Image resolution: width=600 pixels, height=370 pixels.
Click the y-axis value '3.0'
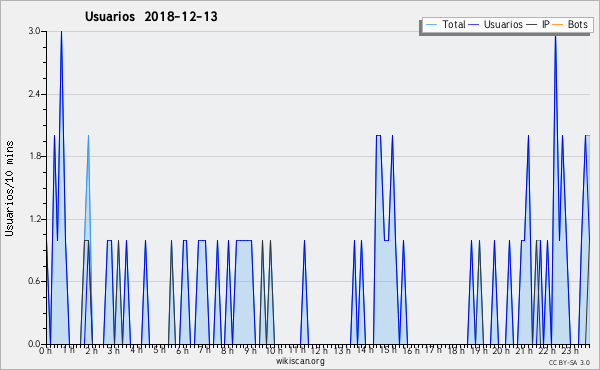point(34,31)
